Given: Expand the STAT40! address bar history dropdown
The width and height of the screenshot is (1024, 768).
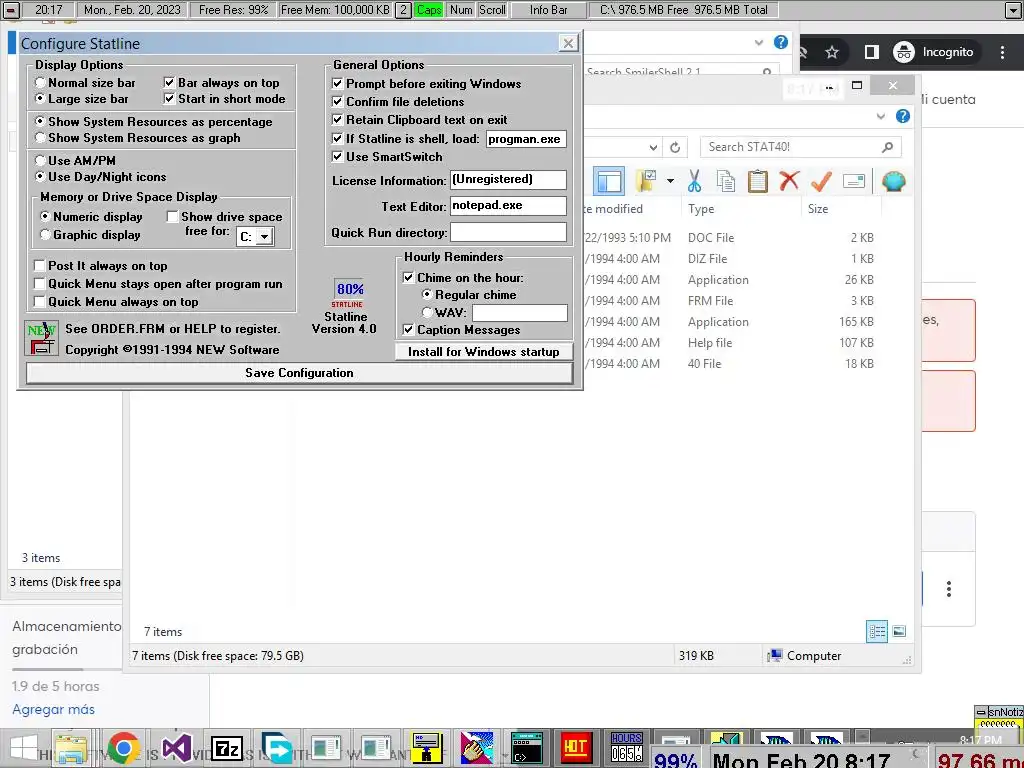Looking at the screenshot, I should pyautogui.click(x=652, y=147).
